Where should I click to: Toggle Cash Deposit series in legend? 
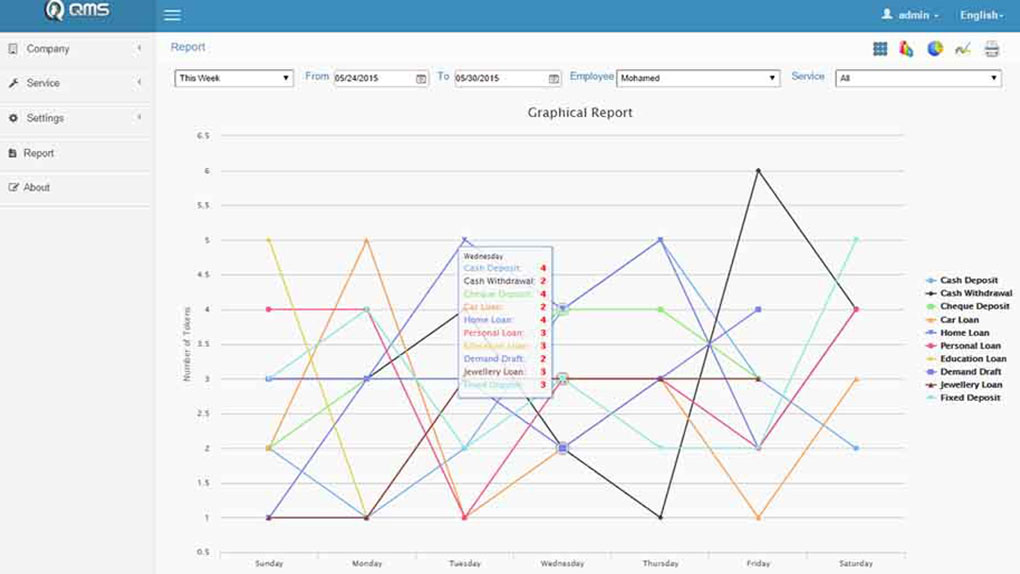(961, 280)
